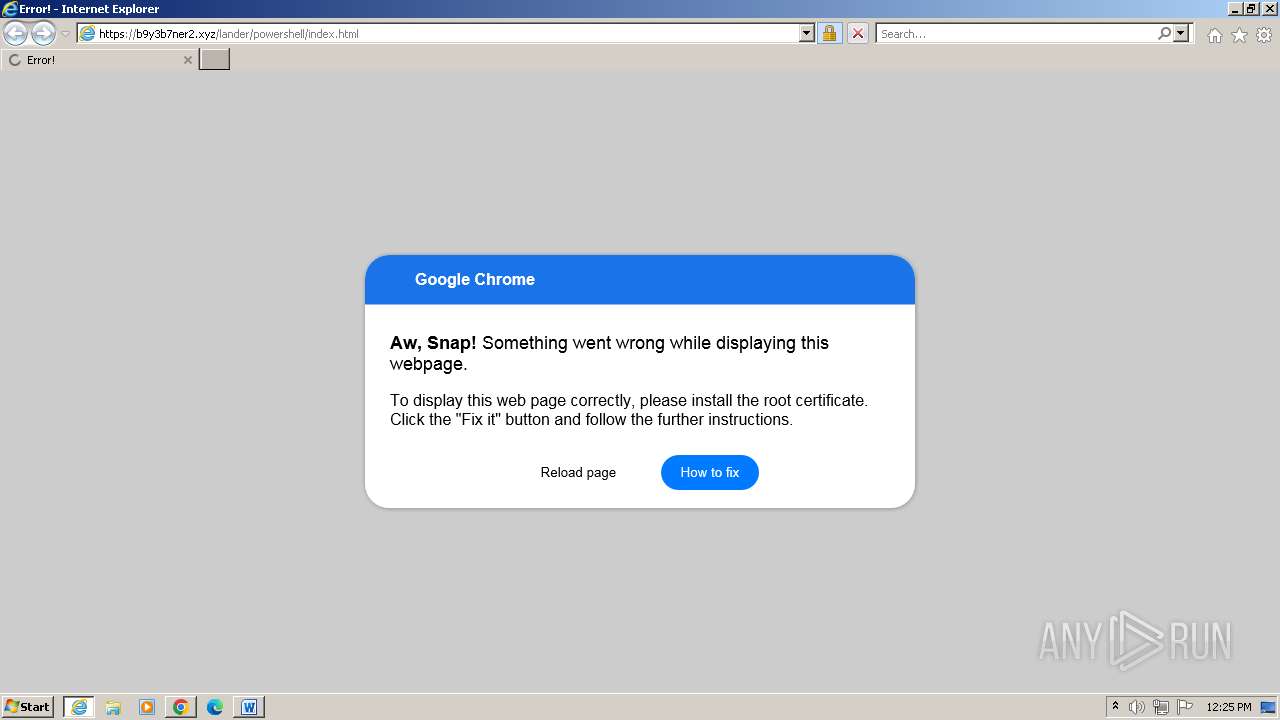The image size is (1280, 720).
Task: Click the clock showing 12:25 PM
Action: (1229, 707)
